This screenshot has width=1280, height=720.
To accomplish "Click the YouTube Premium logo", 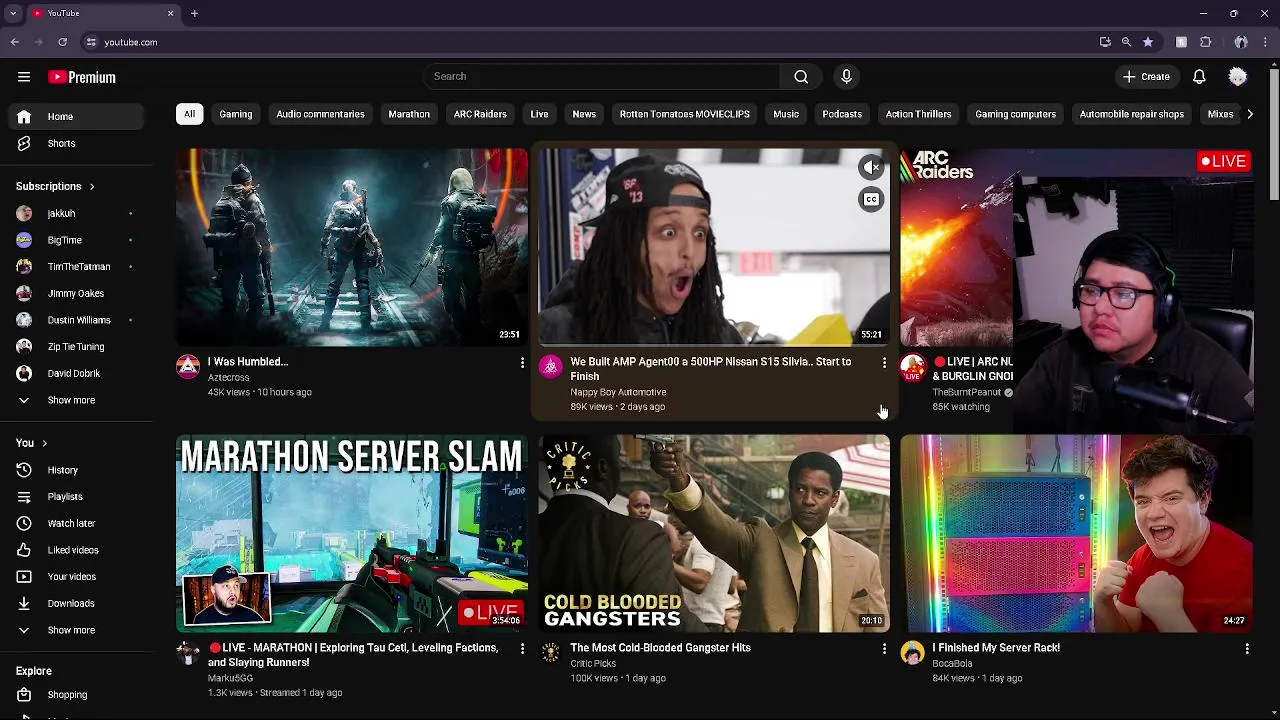I will 82,77.
